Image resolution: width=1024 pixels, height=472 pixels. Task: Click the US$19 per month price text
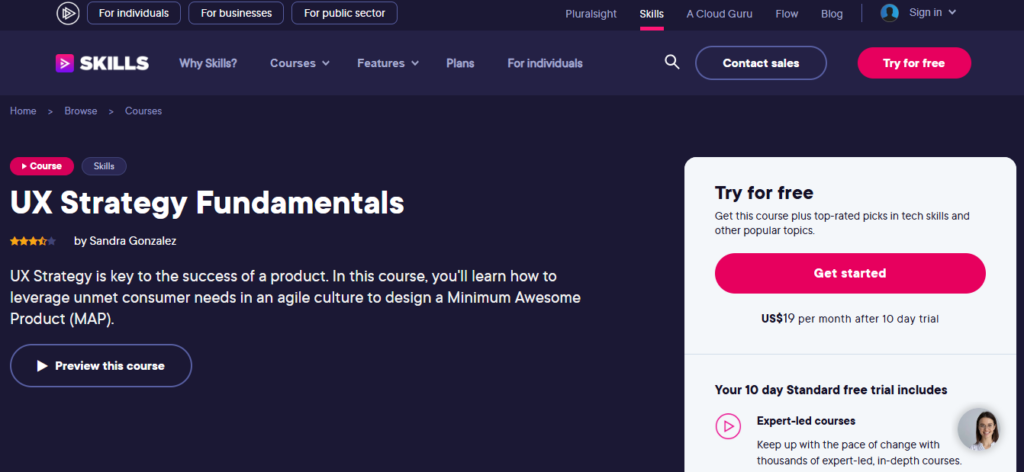click(850, 319)
